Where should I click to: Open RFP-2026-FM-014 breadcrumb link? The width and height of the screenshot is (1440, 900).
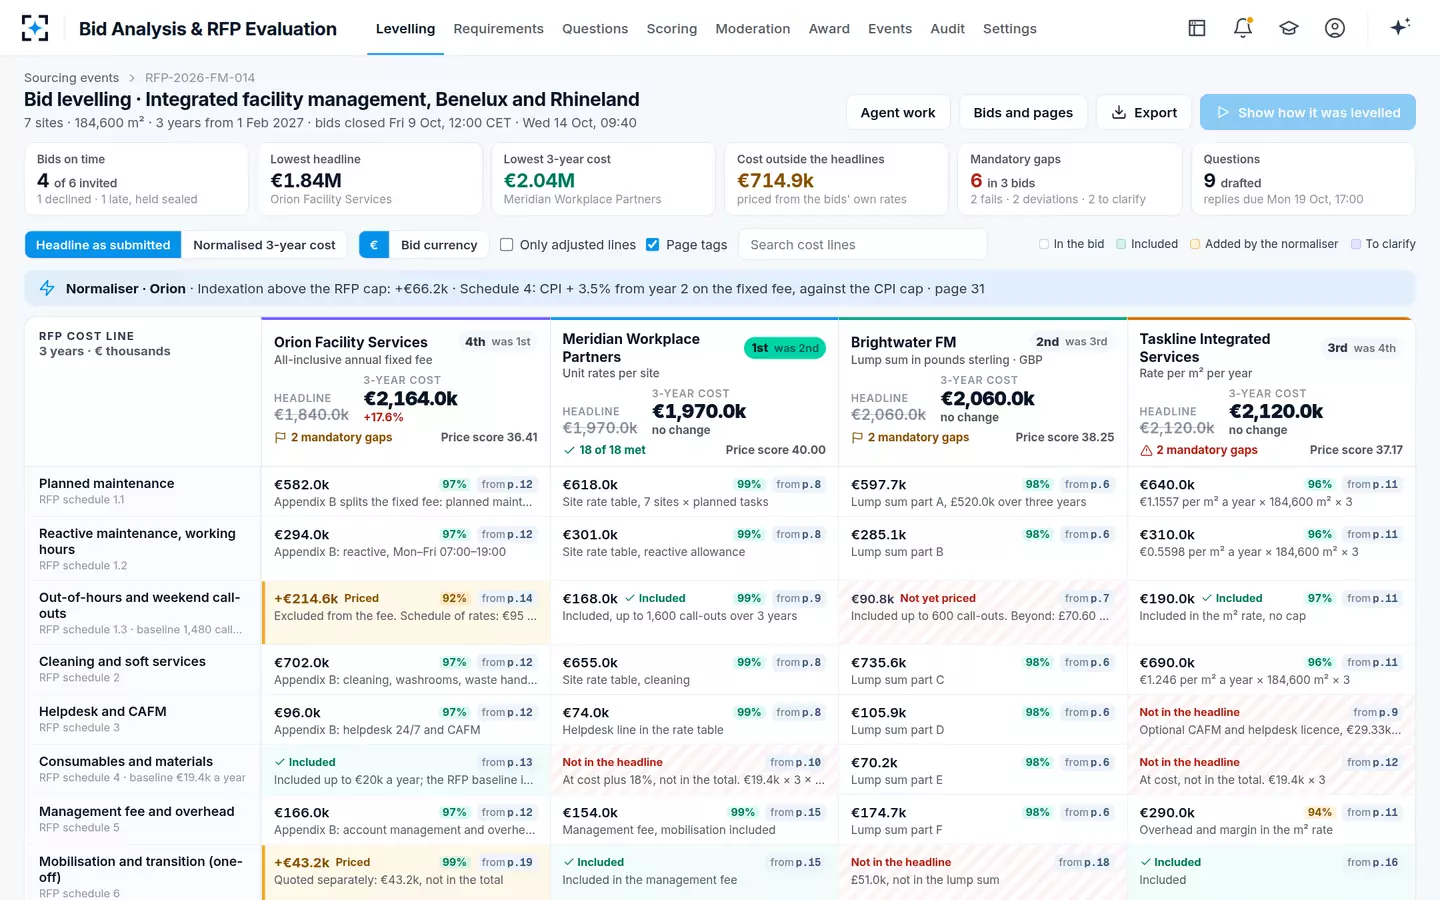200,78
